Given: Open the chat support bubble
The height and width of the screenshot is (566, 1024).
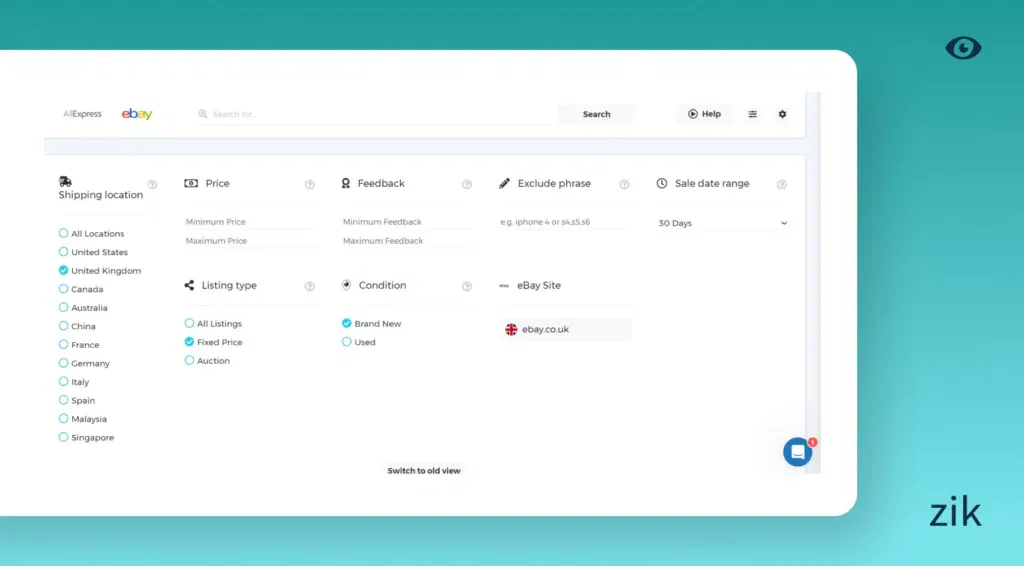Looking at the screenshot, I should pyautogui.click(x=797, y=452).
